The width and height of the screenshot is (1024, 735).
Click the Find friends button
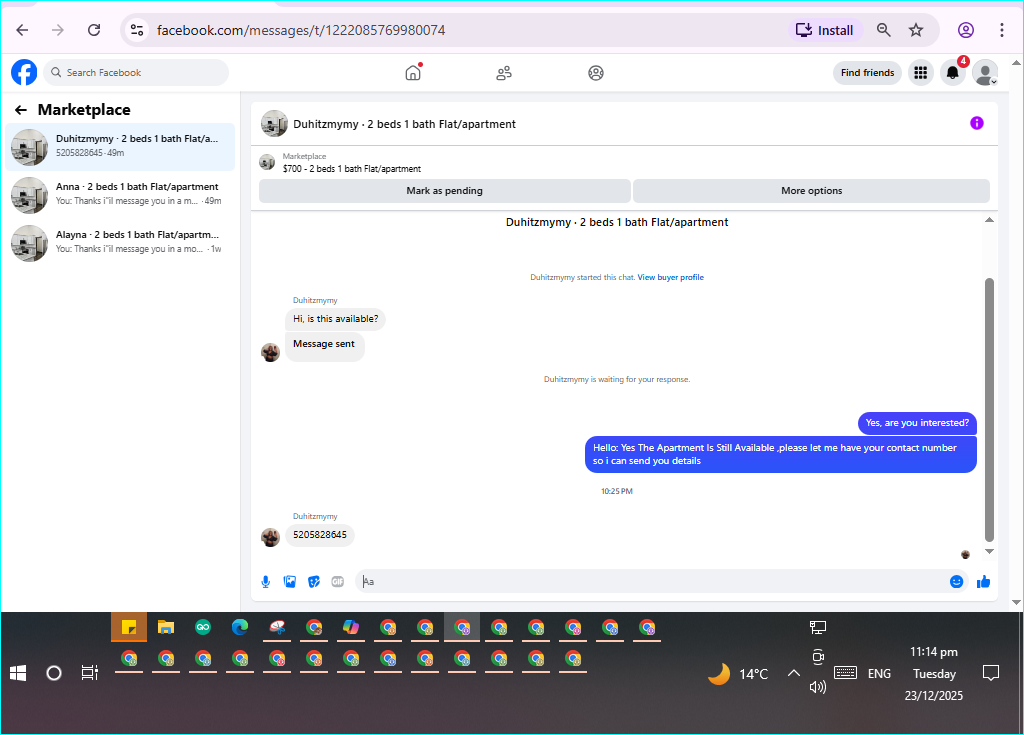(x=867, y=73)
